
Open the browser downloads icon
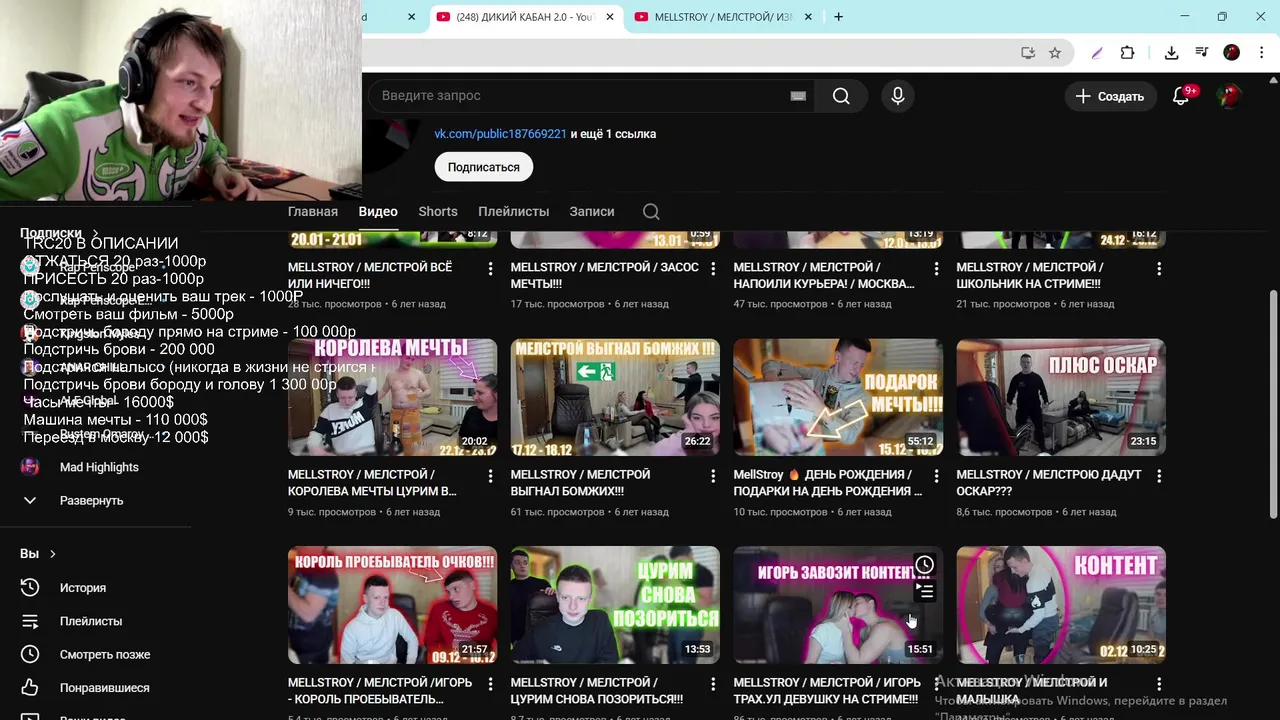(x=1171, y=53)
